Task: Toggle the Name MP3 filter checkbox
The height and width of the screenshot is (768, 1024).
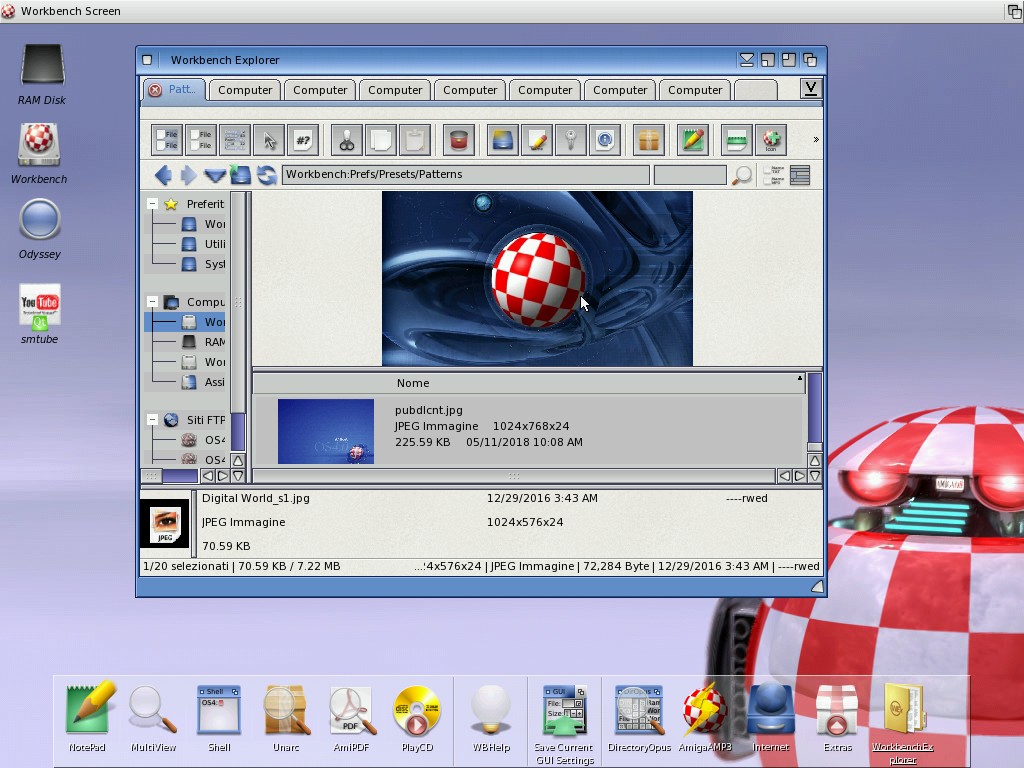Action: tap(768, 181)
